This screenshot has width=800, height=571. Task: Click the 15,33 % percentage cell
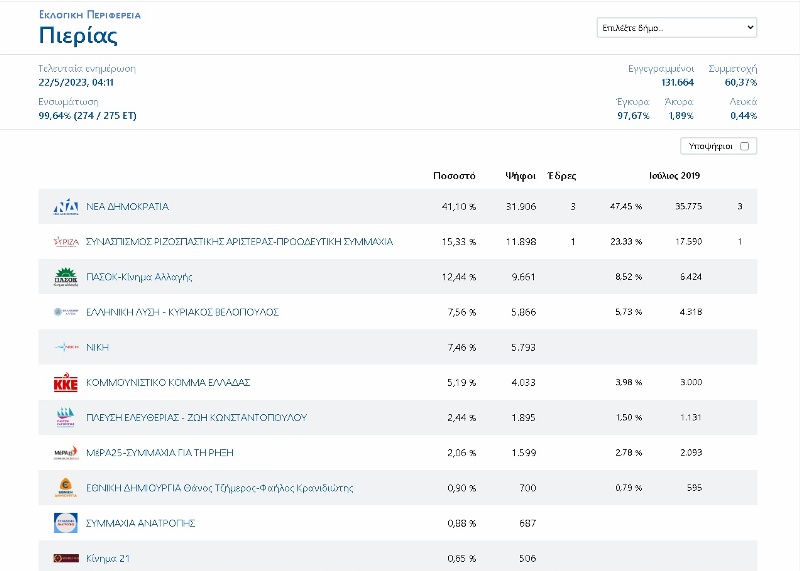coord(459,242)
